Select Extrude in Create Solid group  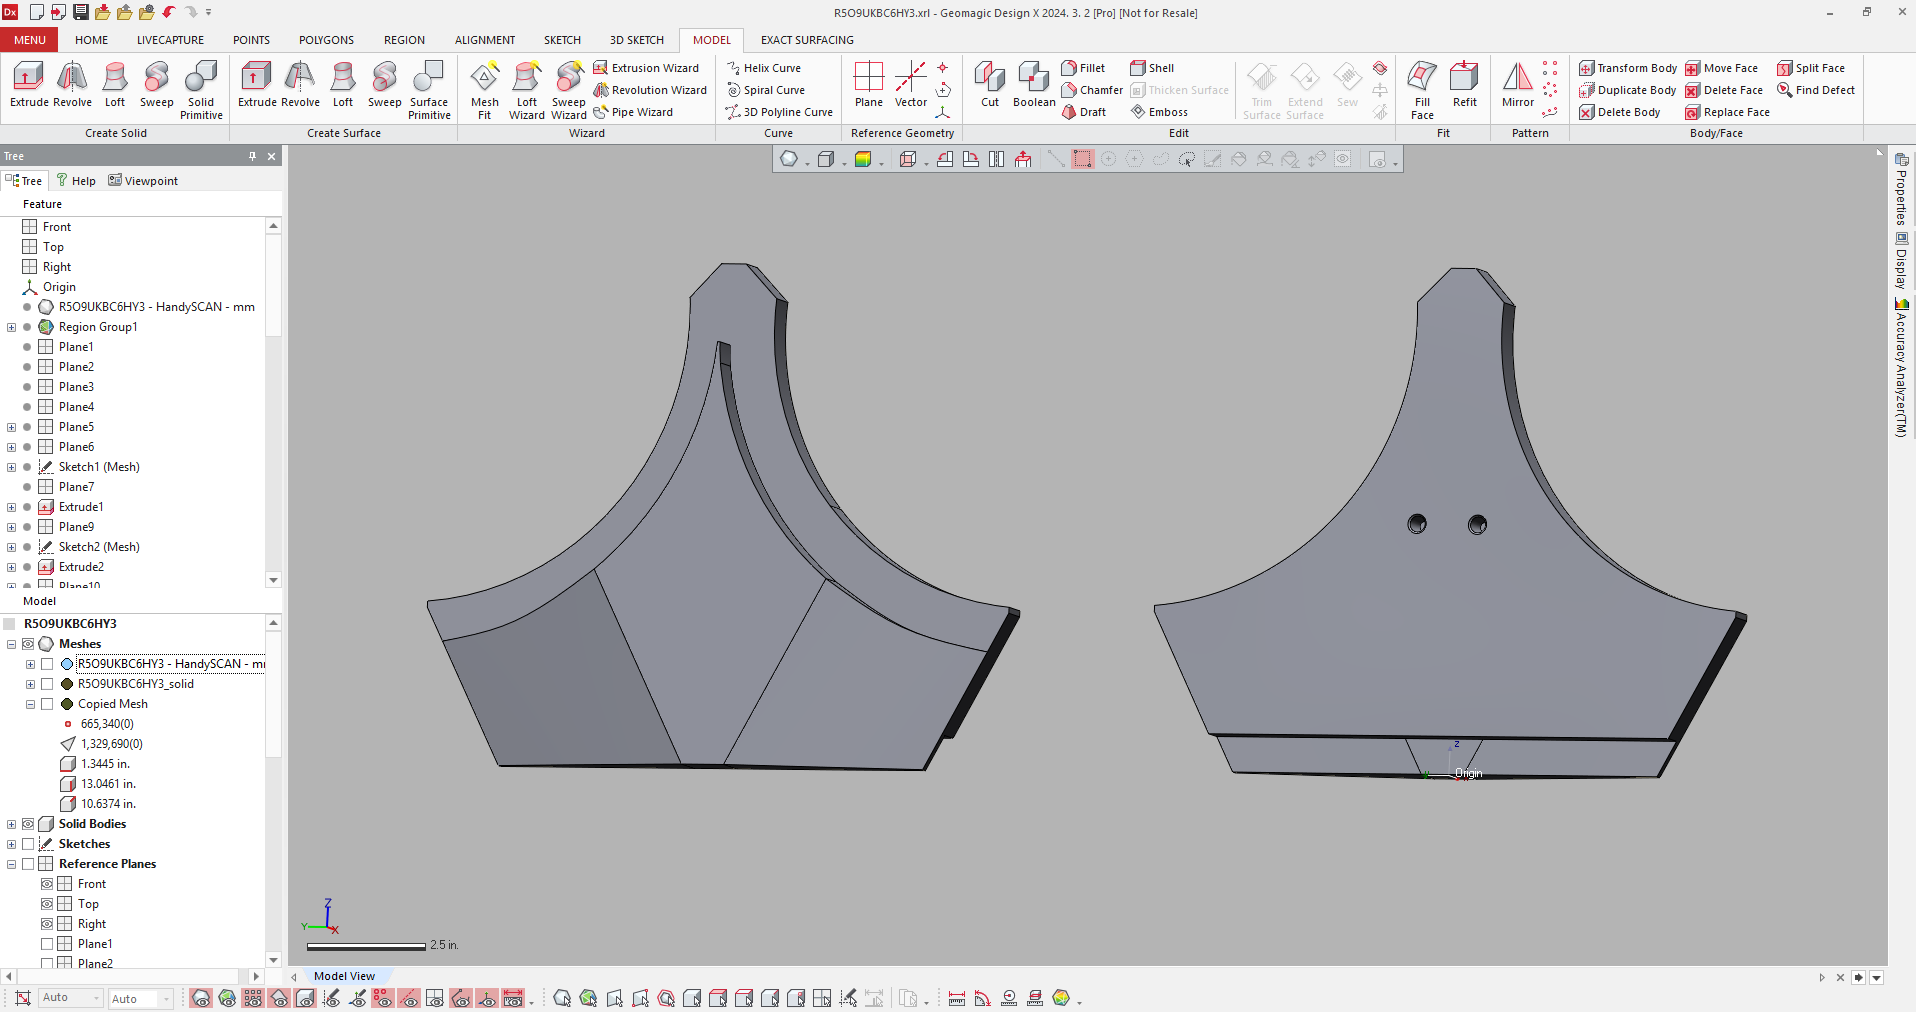click(29, 85)
